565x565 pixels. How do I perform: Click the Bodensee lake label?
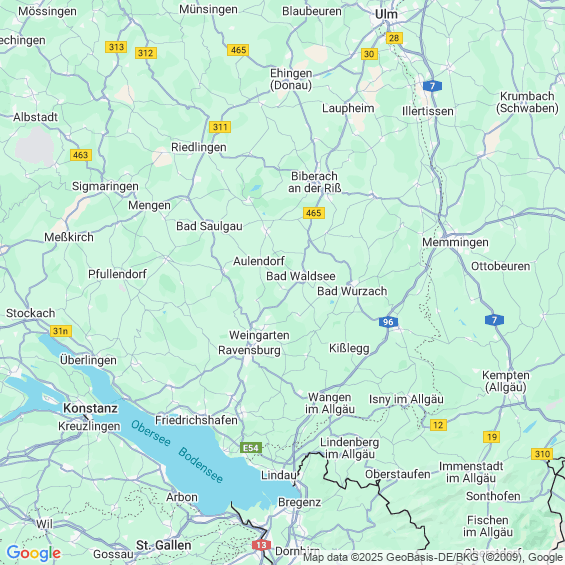200,465
